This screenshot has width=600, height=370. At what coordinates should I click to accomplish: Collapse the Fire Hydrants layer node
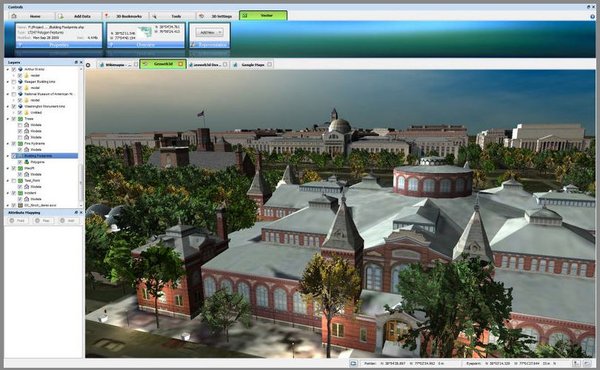[8, 143]
